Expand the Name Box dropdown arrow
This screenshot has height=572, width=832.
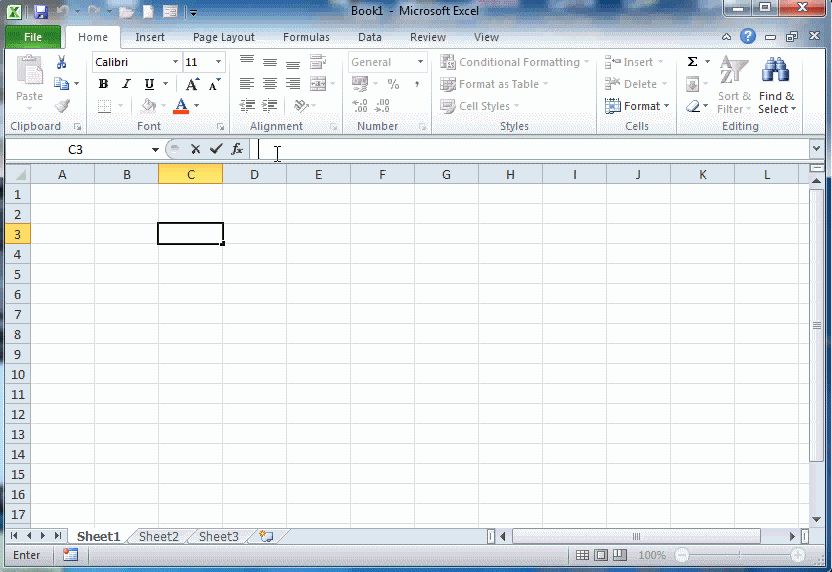[x=155, y=150]
